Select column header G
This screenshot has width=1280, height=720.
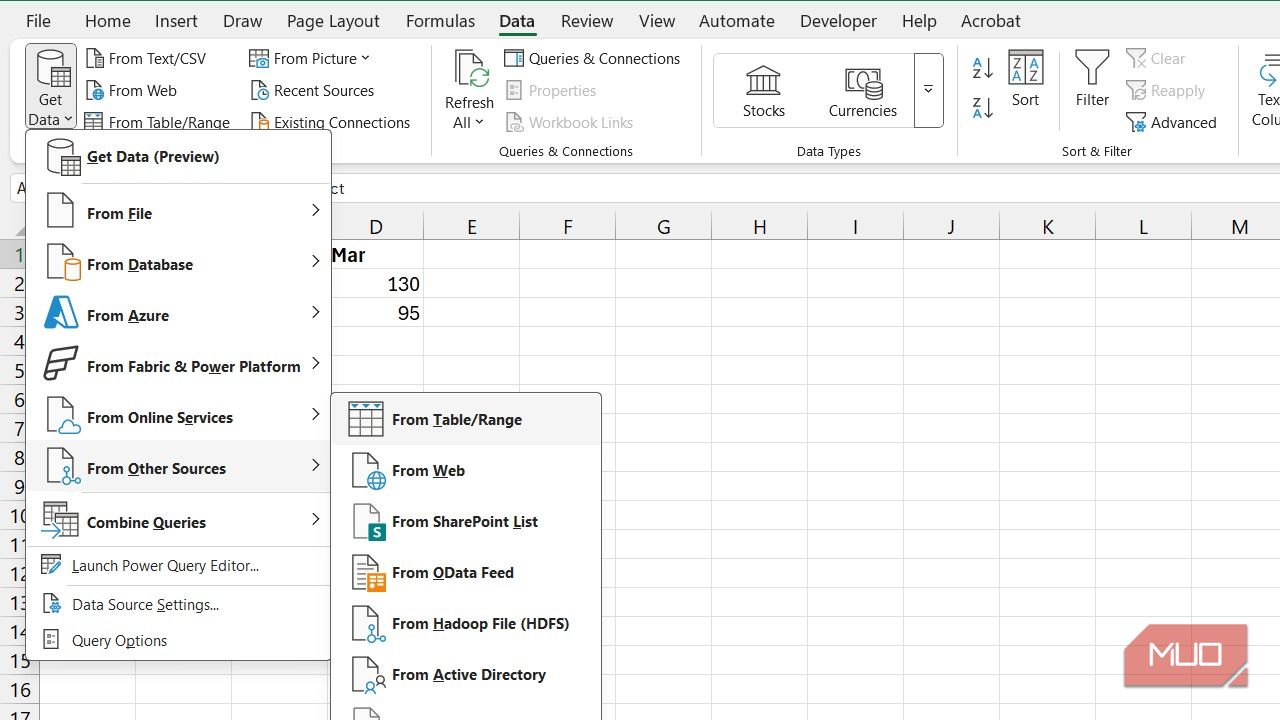pos(663,227)
